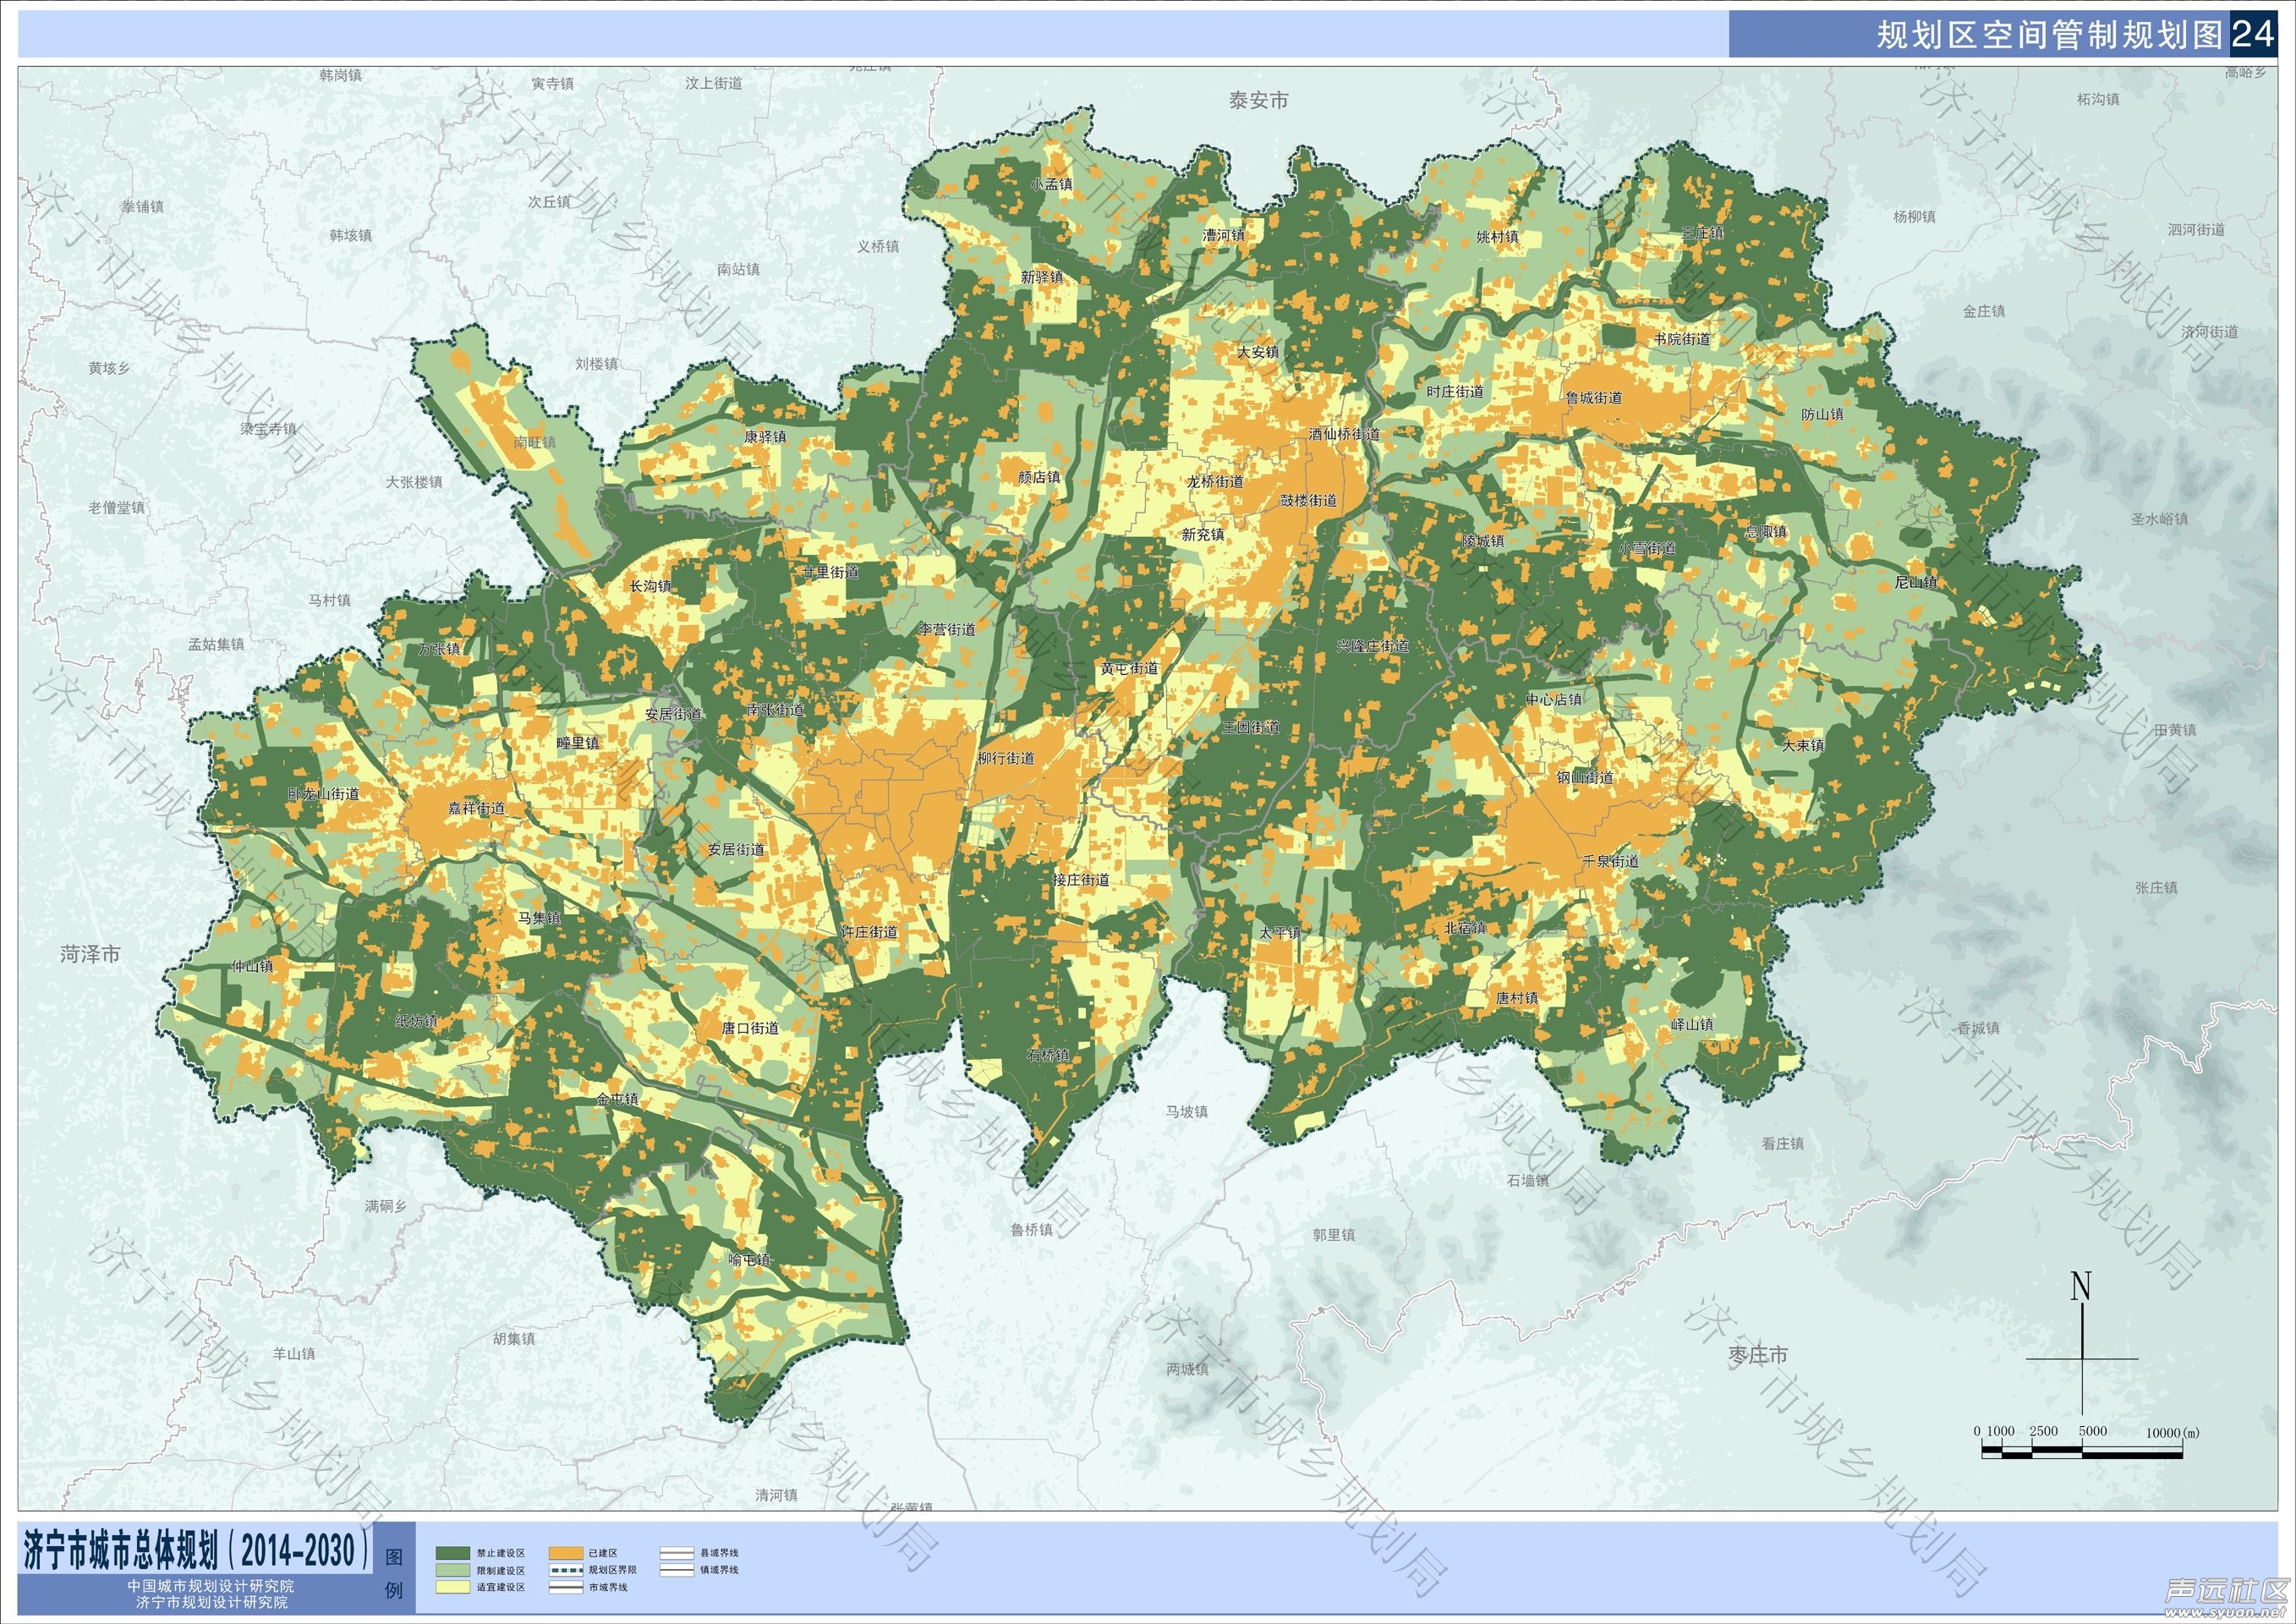
Task: Click the 钢山街道 map label
Action: pos(1585,777)
